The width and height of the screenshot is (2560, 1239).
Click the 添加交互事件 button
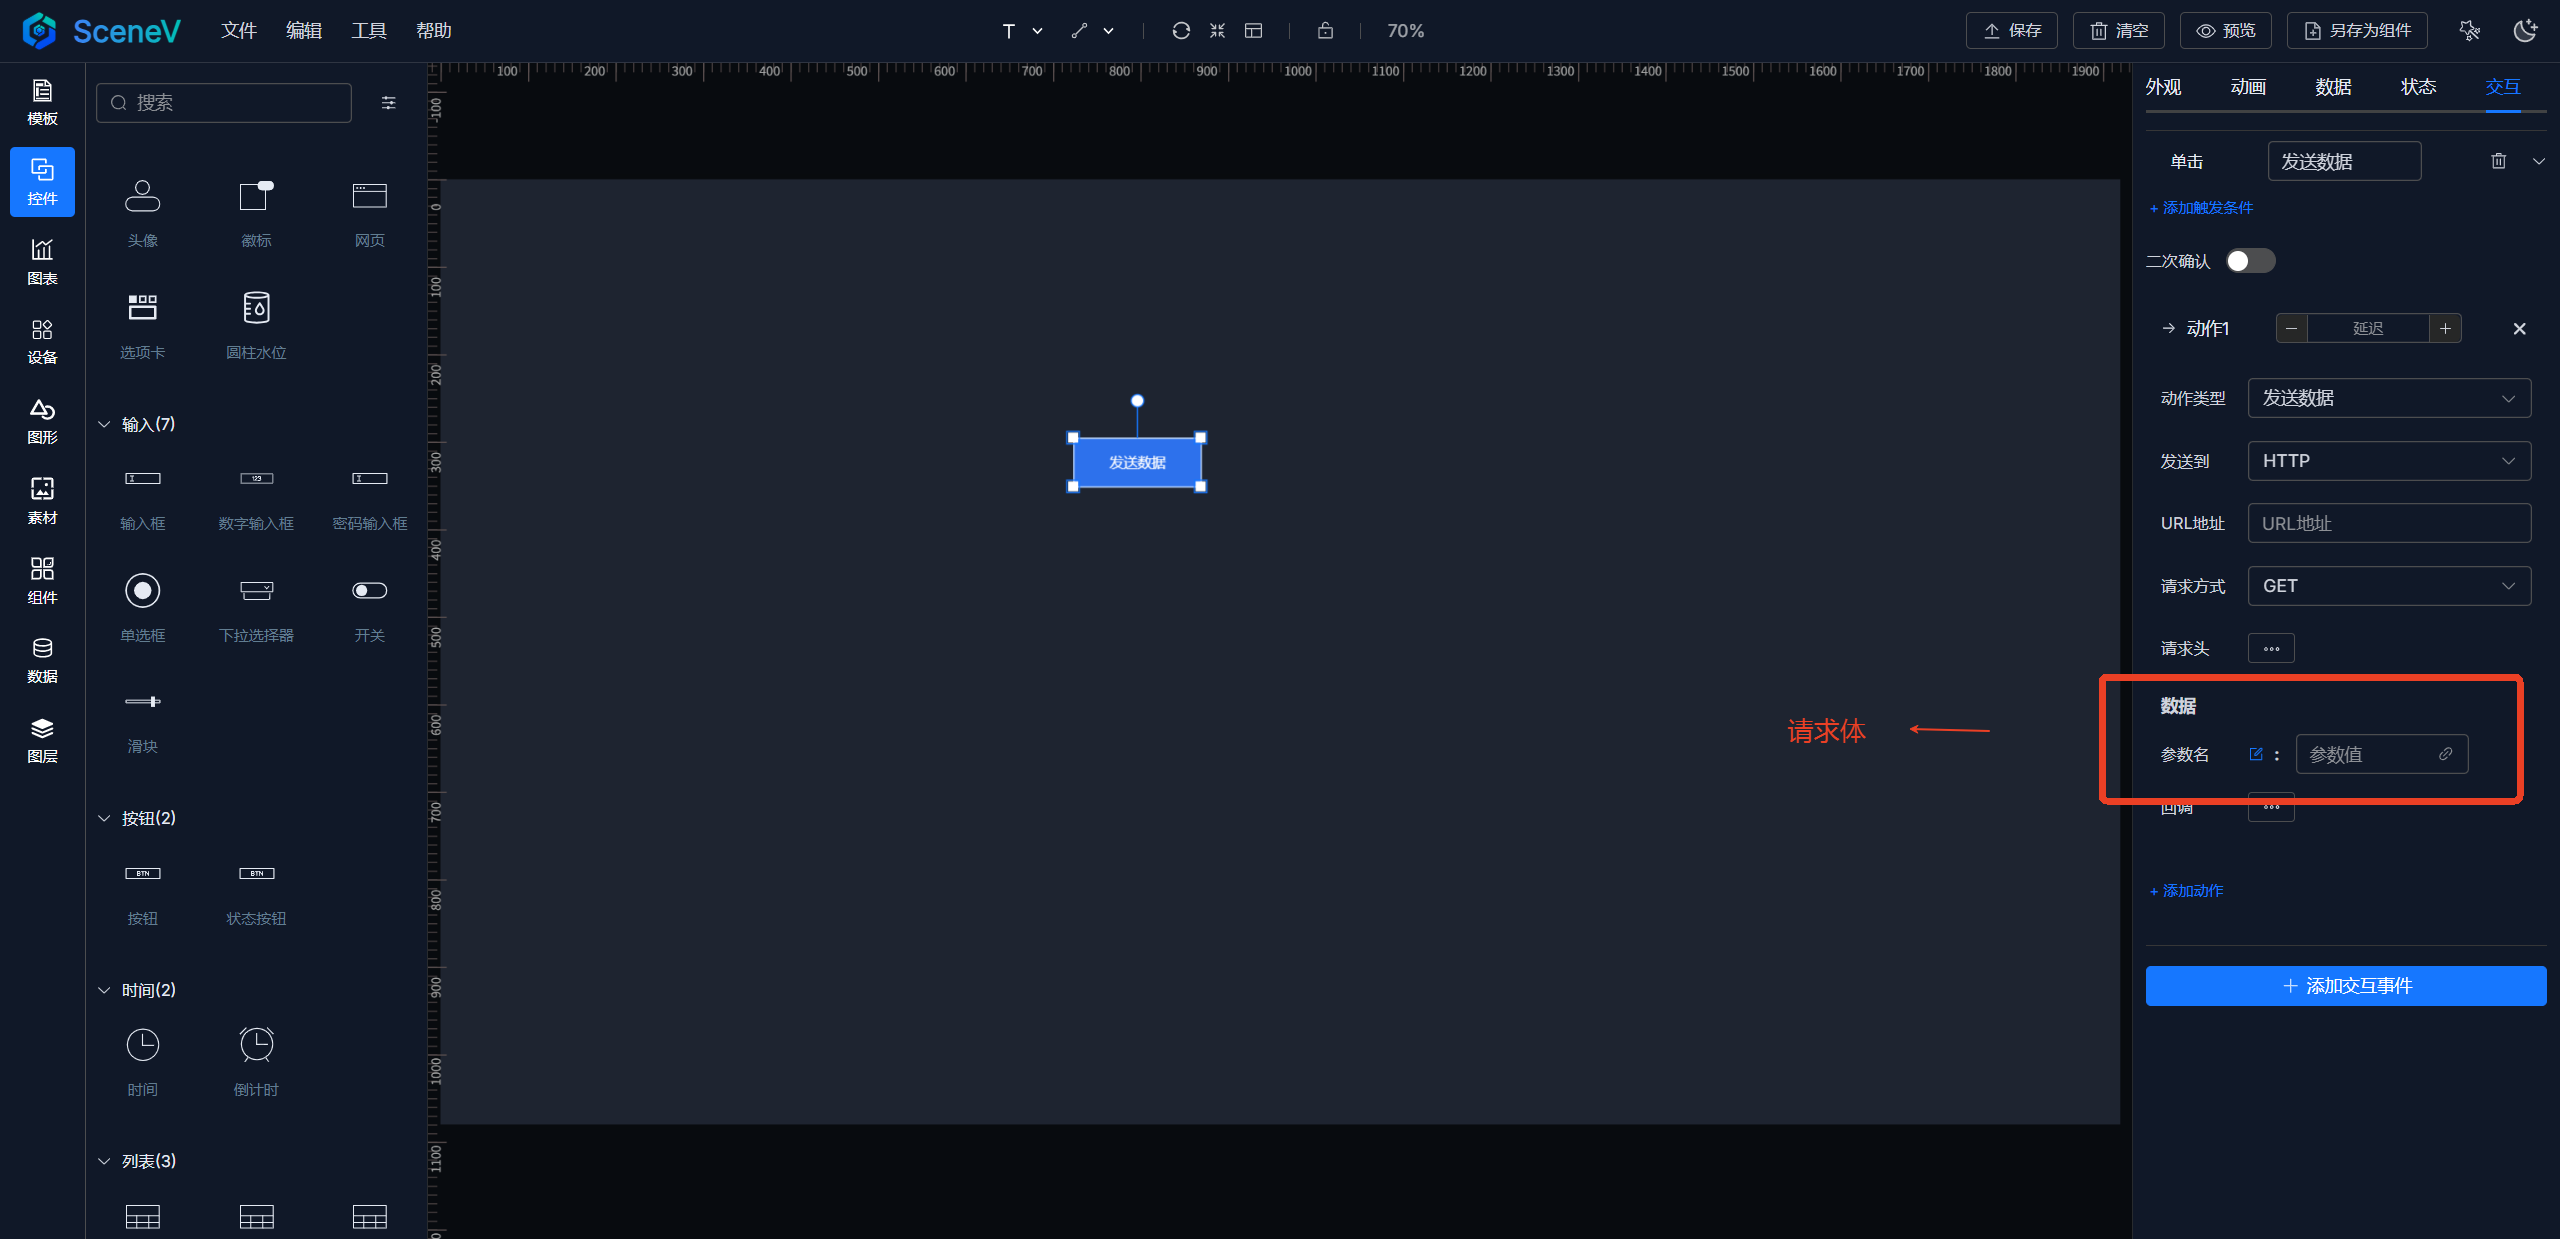pos(2345,986)
